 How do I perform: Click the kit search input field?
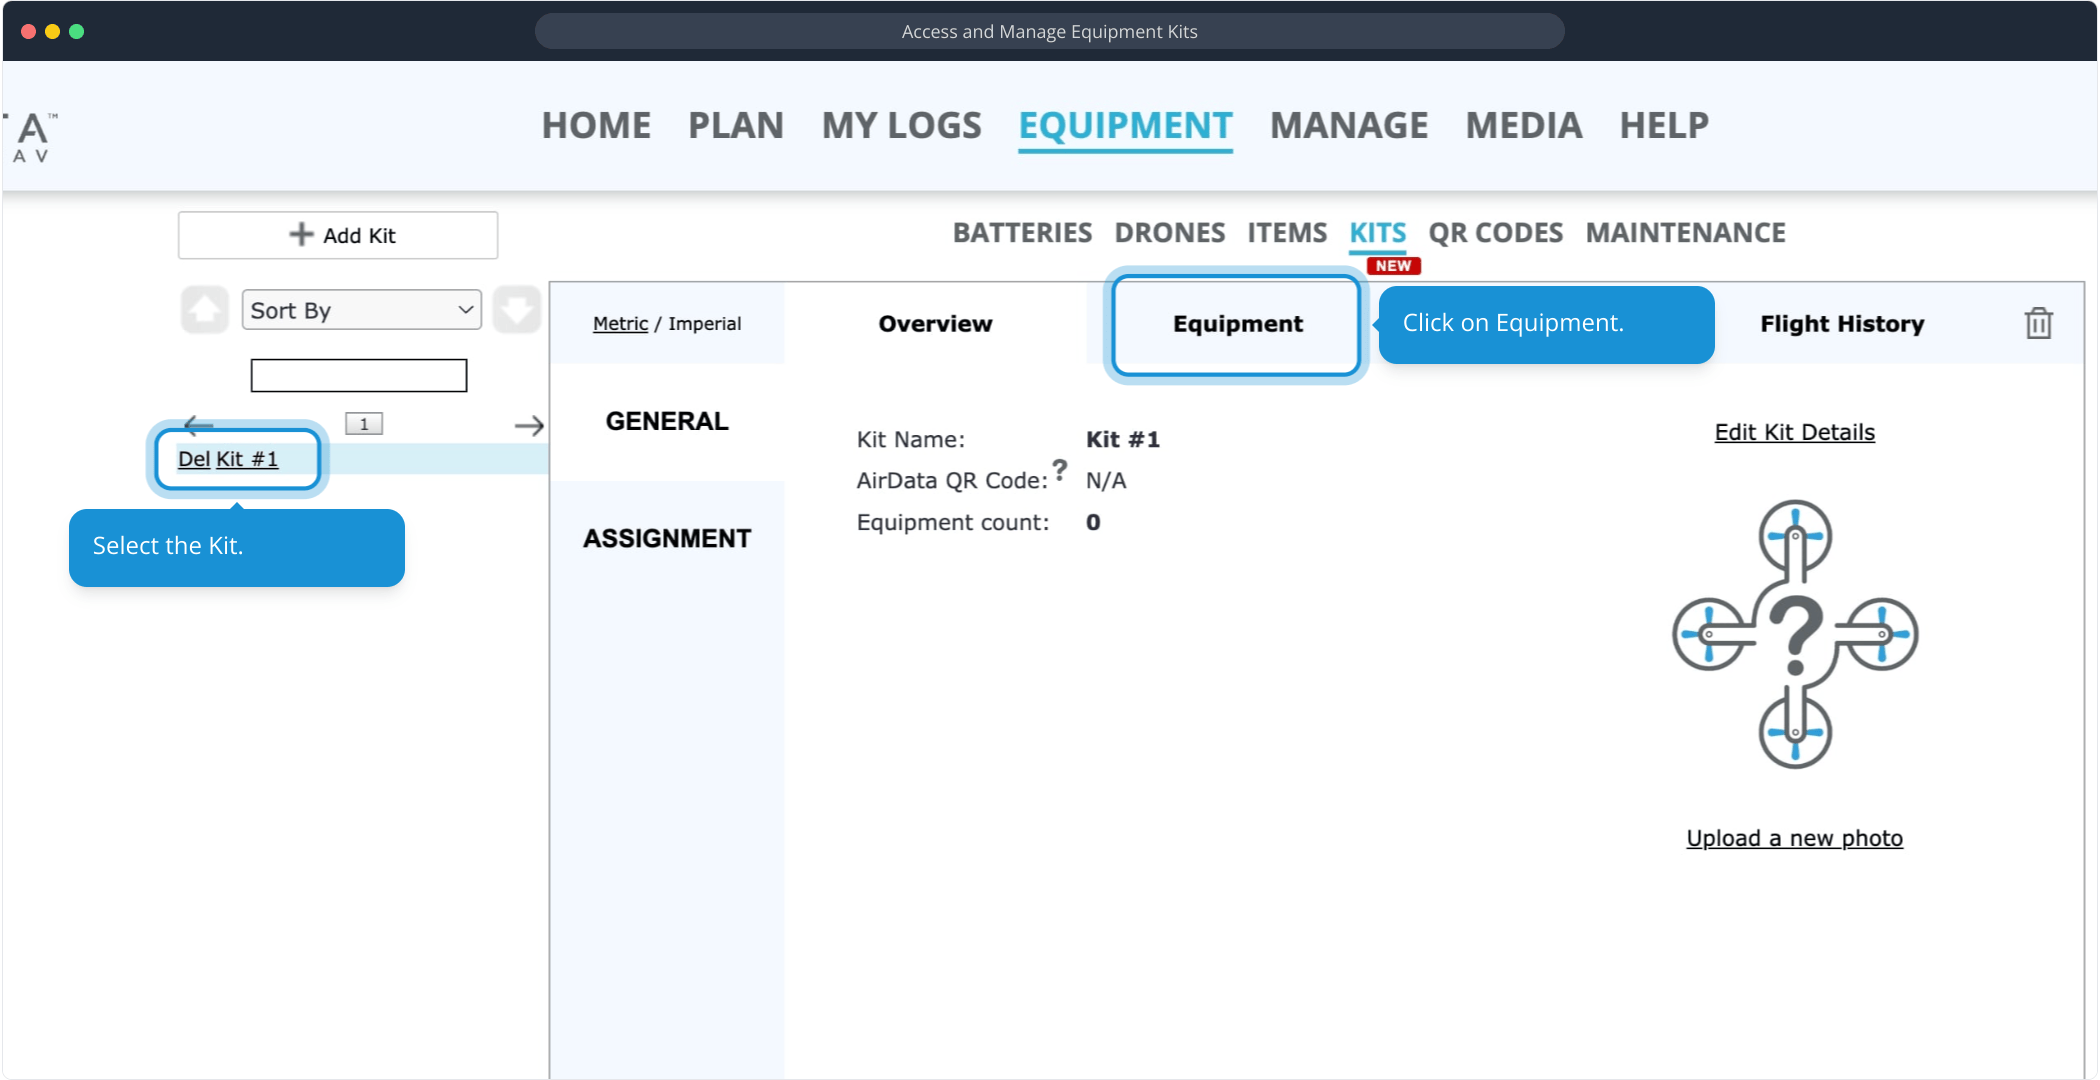tap(359, 376)
